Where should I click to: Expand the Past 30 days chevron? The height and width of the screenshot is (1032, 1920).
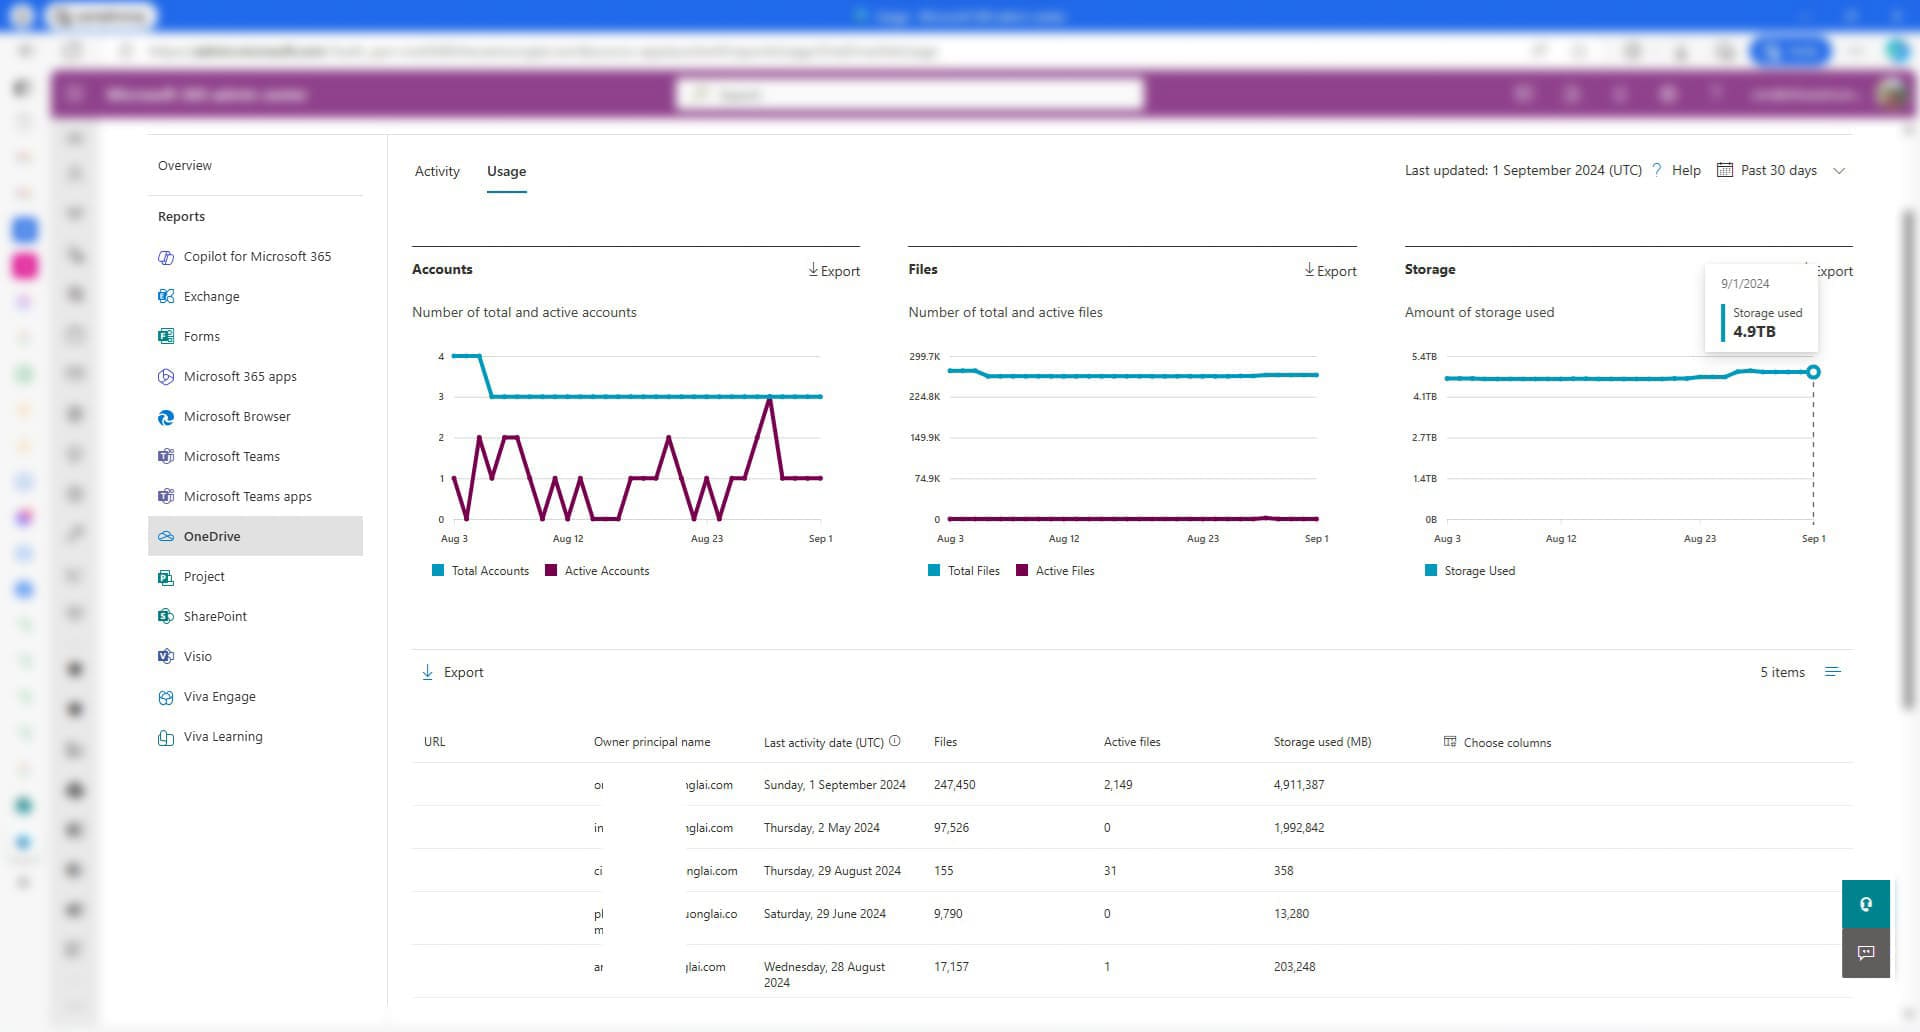pos(1839,171)
